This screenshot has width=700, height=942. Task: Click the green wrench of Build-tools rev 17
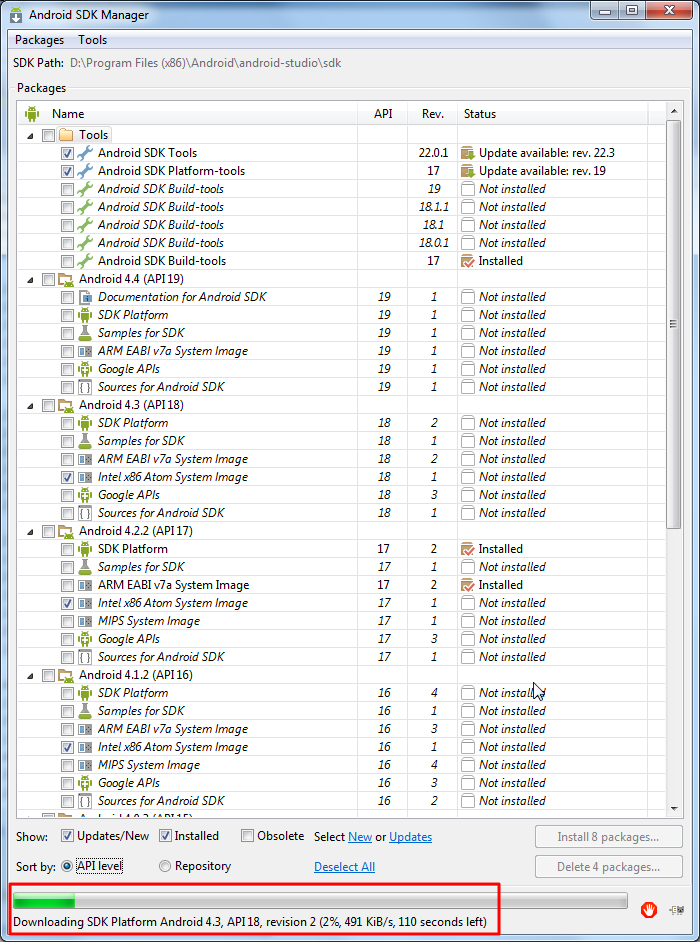[x=85, y=261]
